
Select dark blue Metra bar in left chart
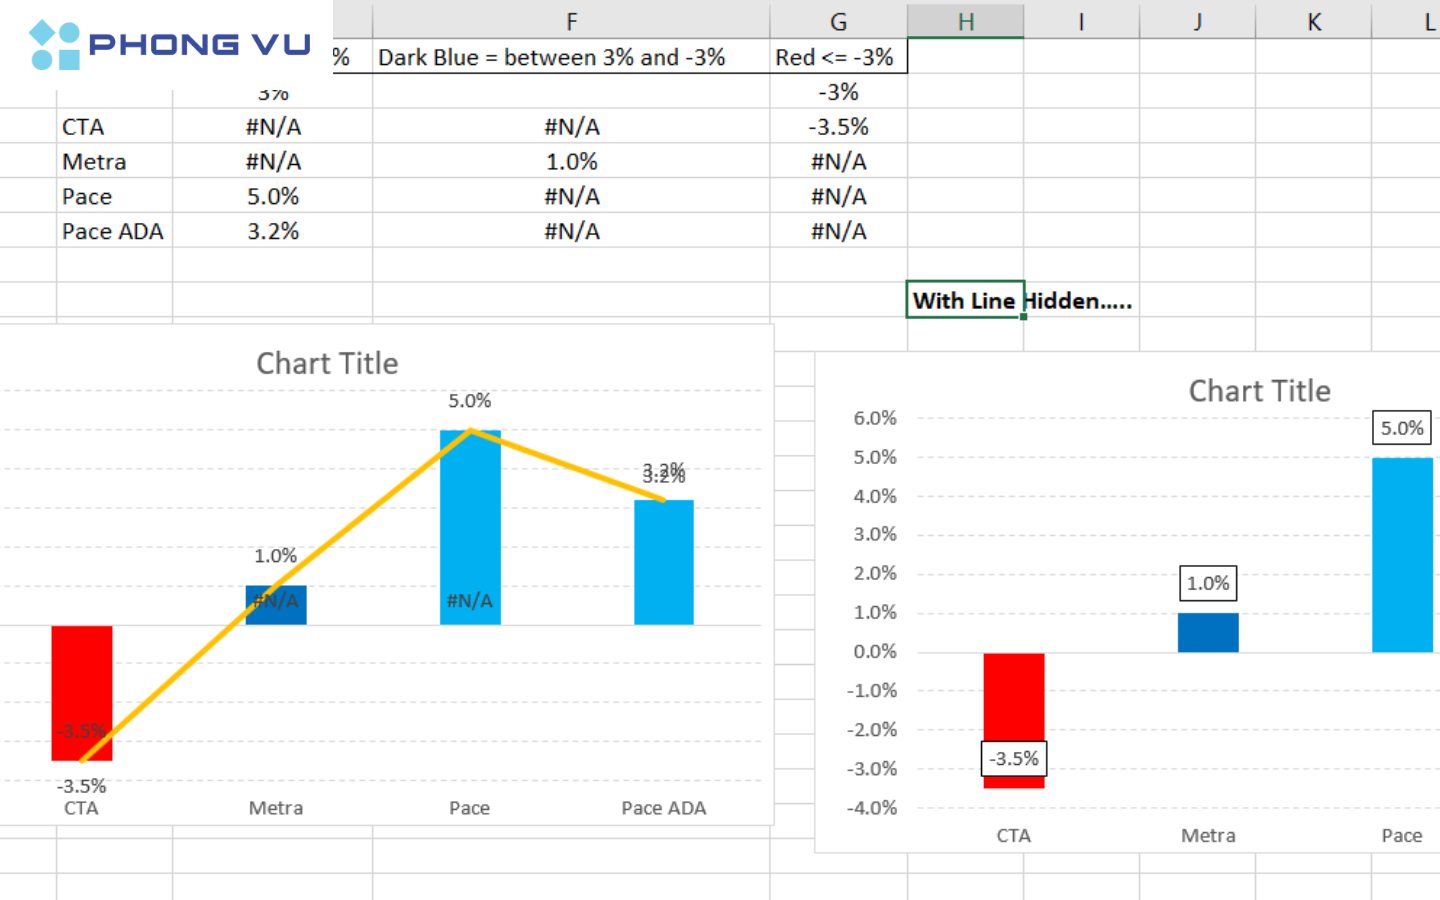[276, 606]
